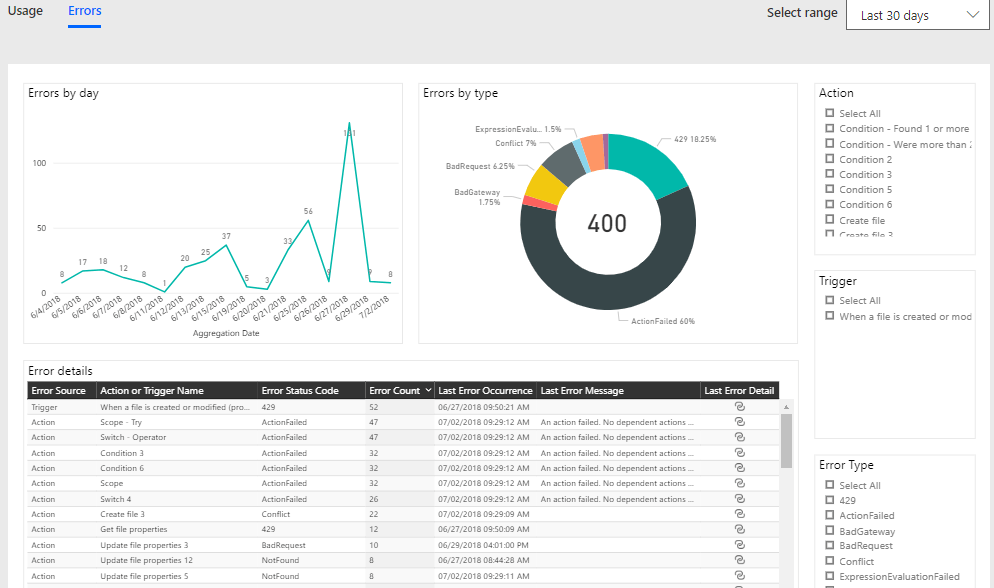
Task: Click the 'Conflict' status code cell in table
Action: (276, 514)
